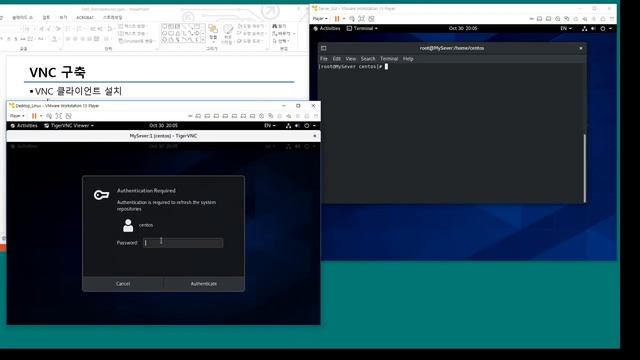Click network icon in Server VM top bar
The height and width of the screenshot is (360, 640).
584,29
